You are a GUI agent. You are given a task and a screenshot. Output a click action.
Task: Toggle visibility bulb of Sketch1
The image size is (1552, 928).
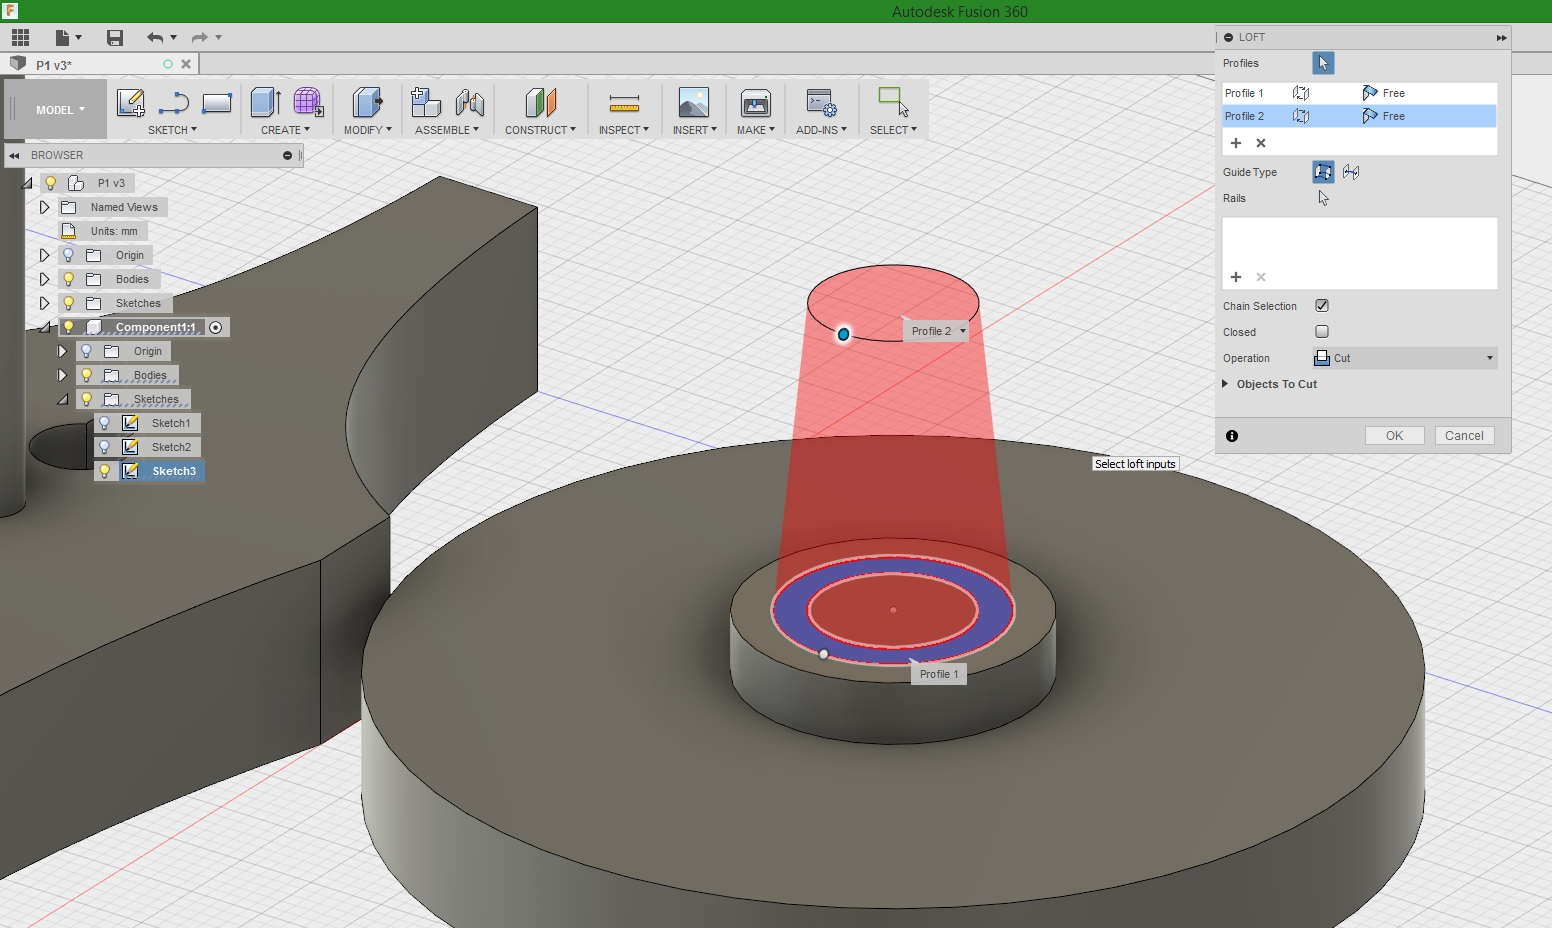(x=105, y=423)
